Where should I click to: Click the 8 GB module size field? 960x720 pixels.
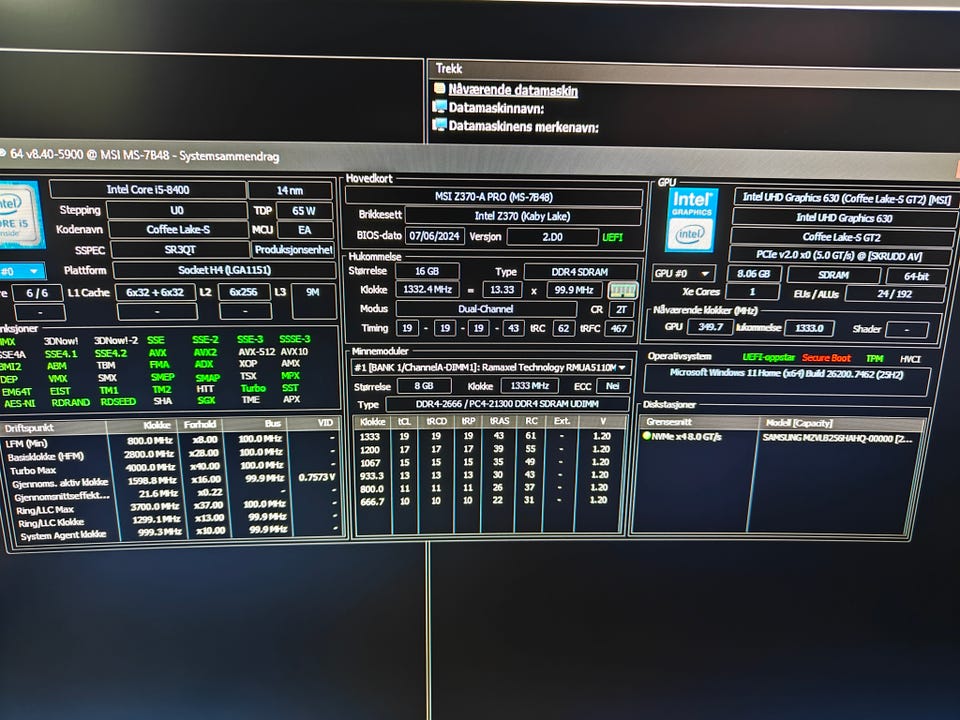[424, 386]
